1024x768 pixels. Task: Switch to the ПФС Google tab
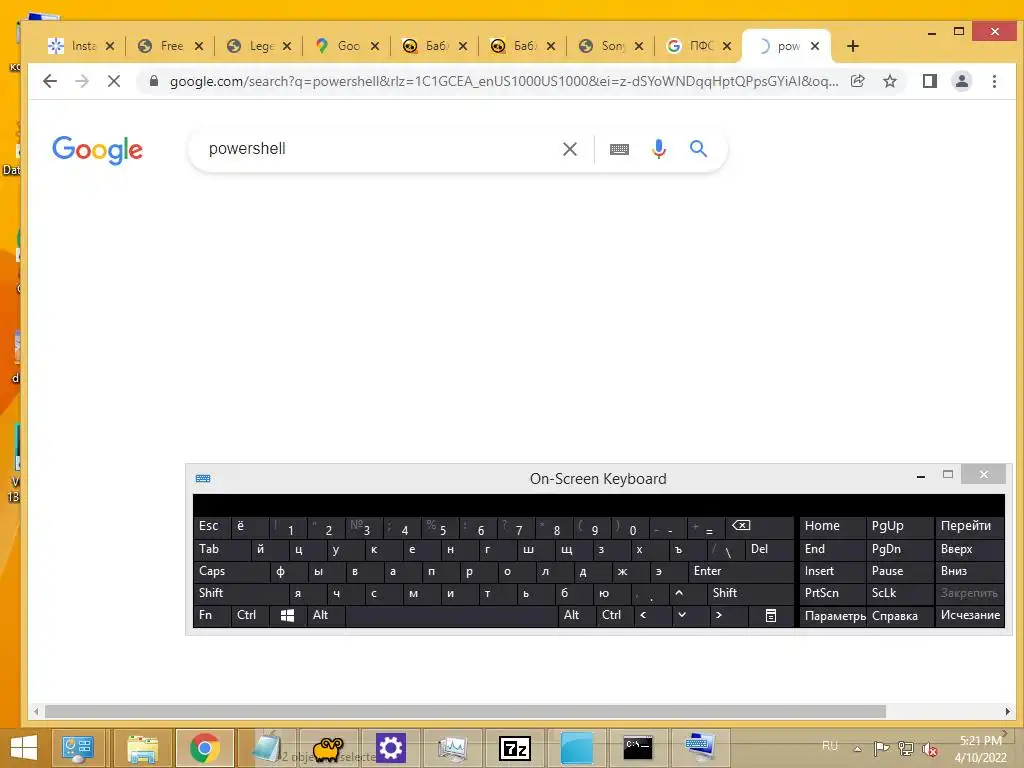(700, 46)
